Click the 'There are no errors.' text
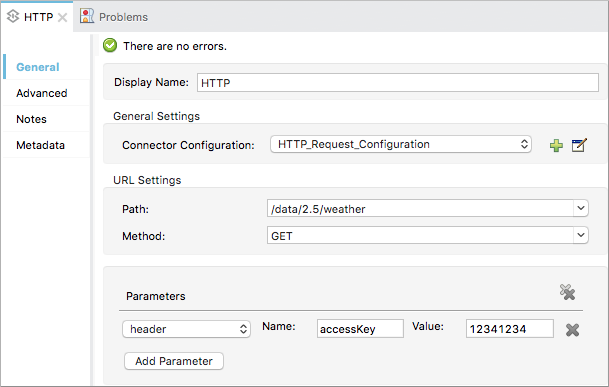 tap(175, 46)
